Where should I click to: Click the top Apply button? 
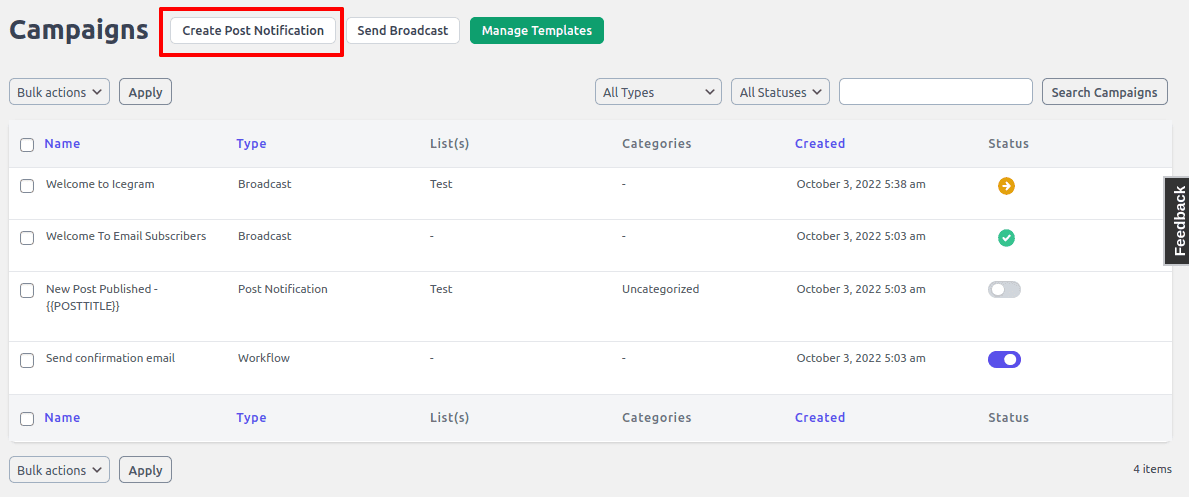pos(146,92)
